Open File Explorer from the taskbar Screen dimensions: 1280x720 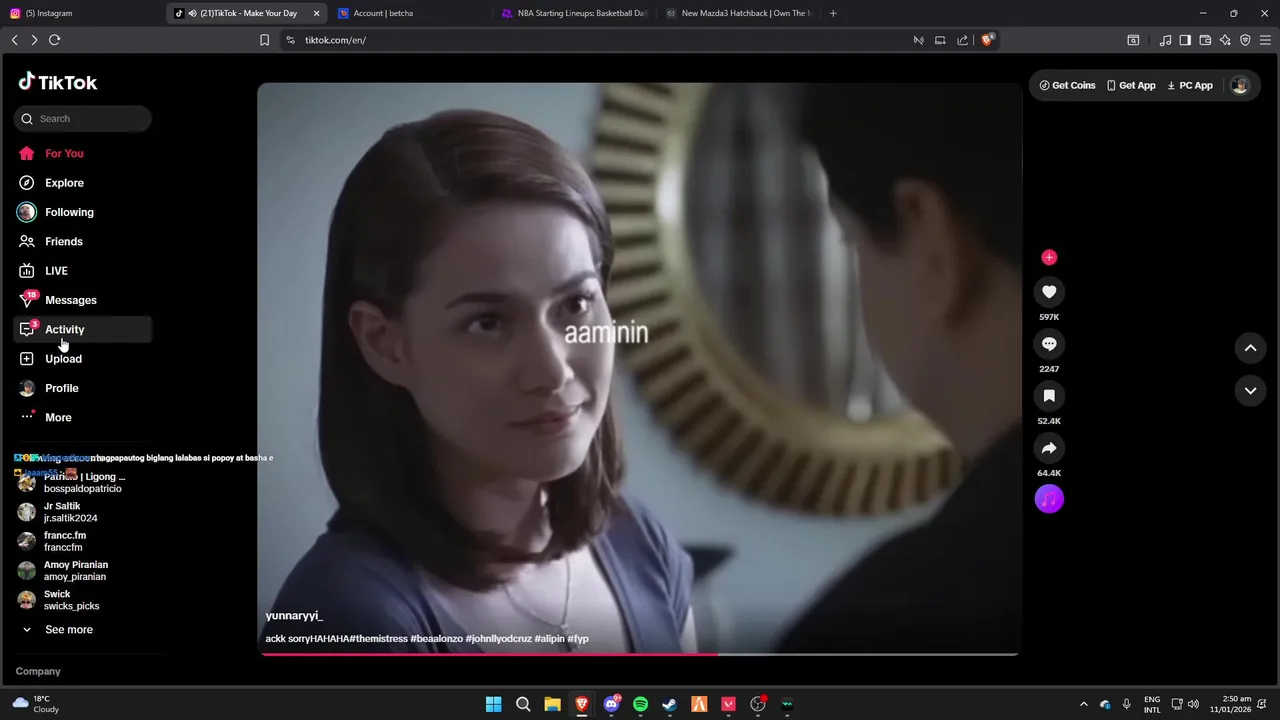tap(552, 704)
